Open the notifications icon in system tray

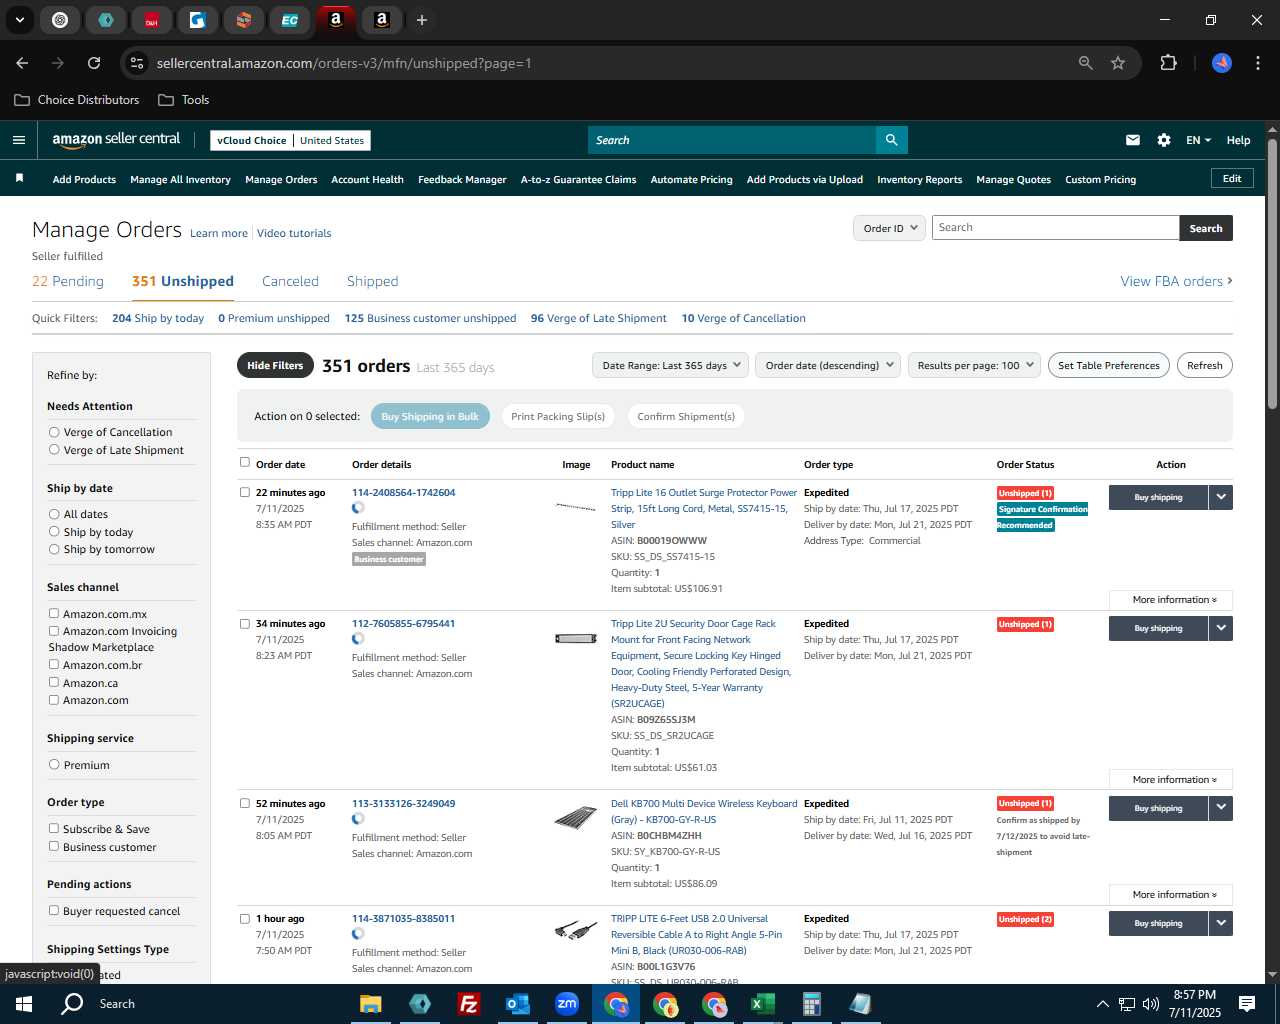point(1247,1004)
